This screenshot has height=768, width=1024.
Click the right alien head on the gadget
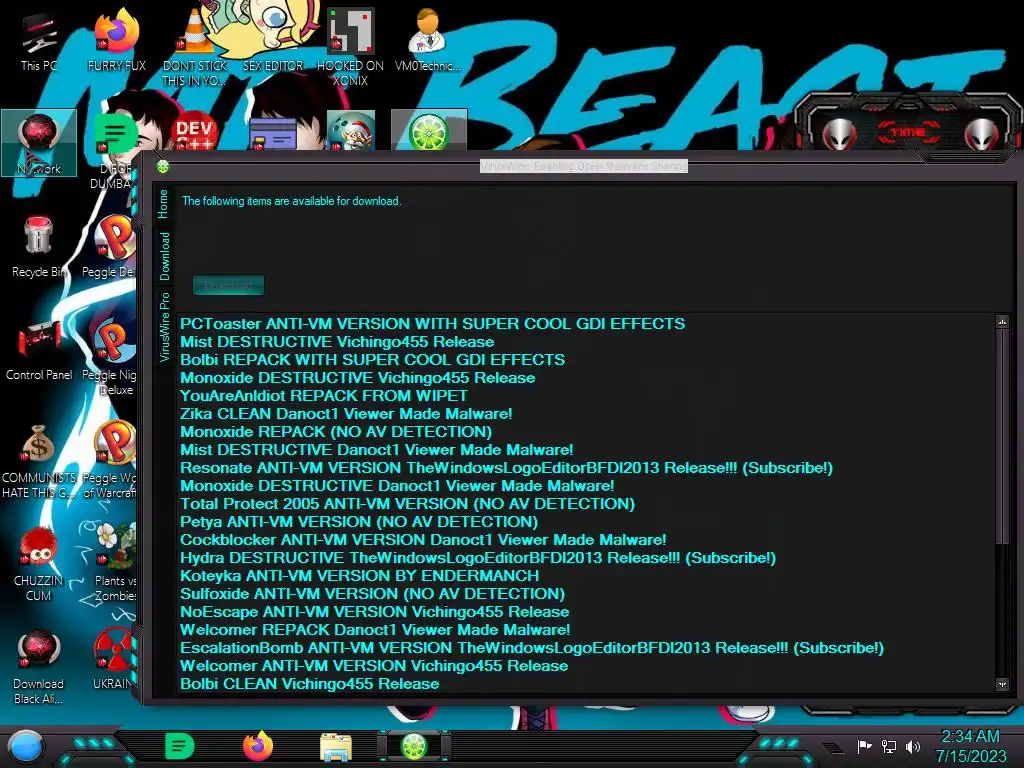pyautogui.click(x=982, y=134)
